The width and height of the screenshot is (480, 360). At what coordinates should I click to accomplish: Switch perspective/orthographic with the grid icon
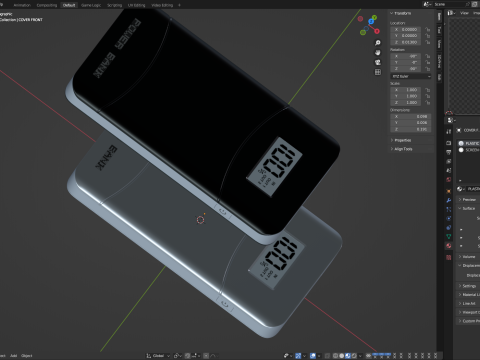tap(378, 72)
